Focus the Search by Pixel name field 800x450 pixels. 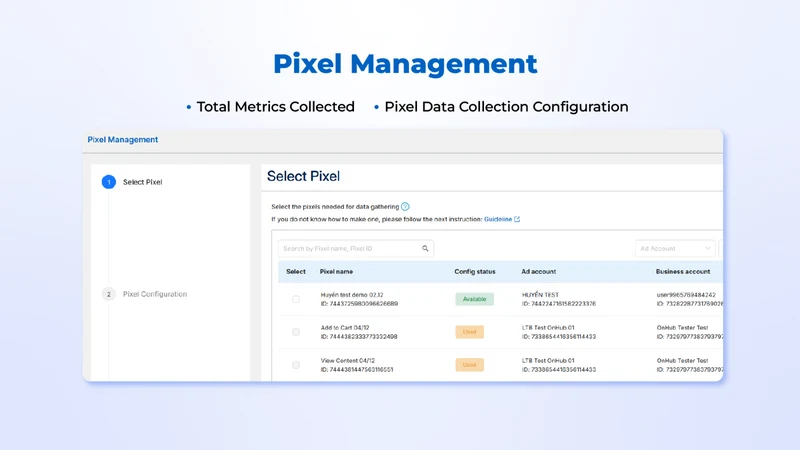tap(356, 248)
